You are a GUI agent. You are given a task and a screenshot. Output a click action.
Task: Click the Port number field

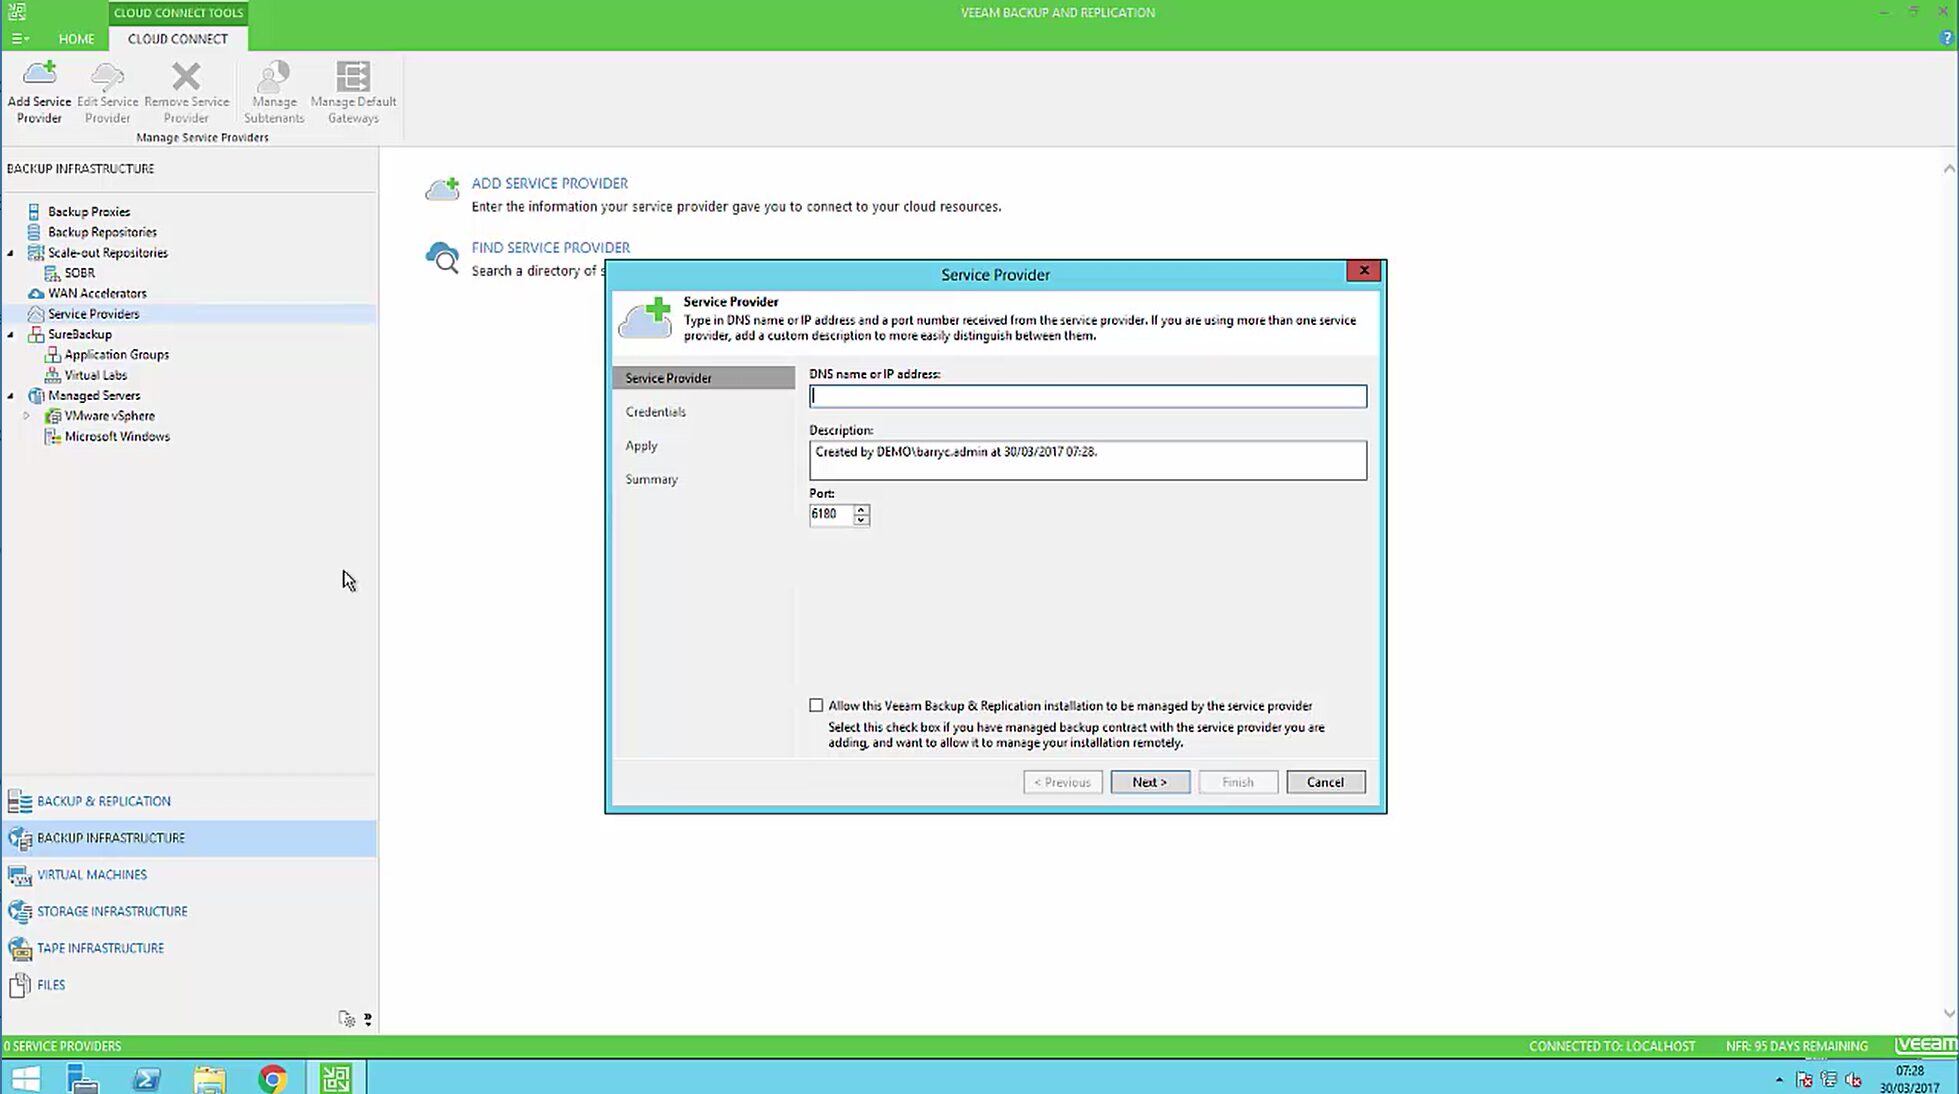(830, 514)
